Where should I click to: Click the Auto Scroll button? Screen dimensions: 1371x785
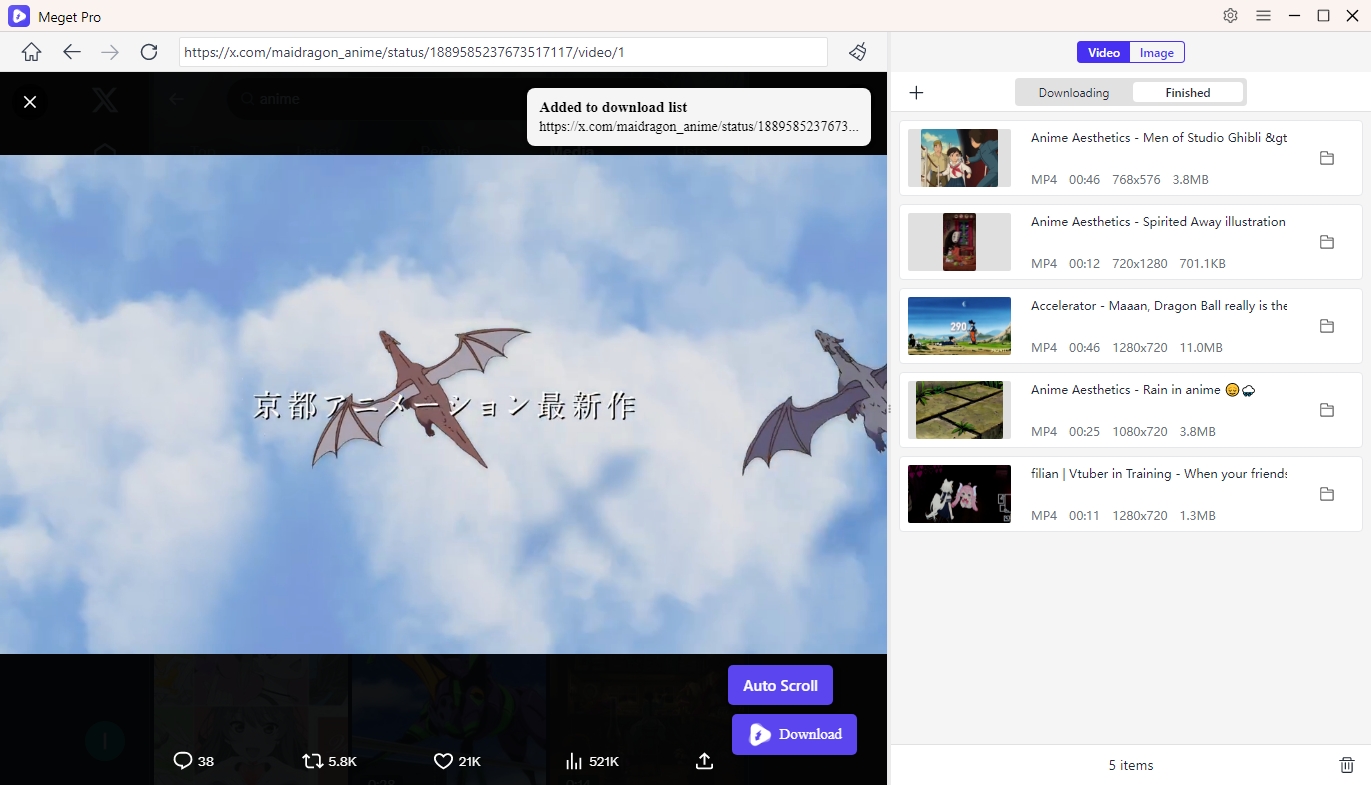(x=780, y=685)
